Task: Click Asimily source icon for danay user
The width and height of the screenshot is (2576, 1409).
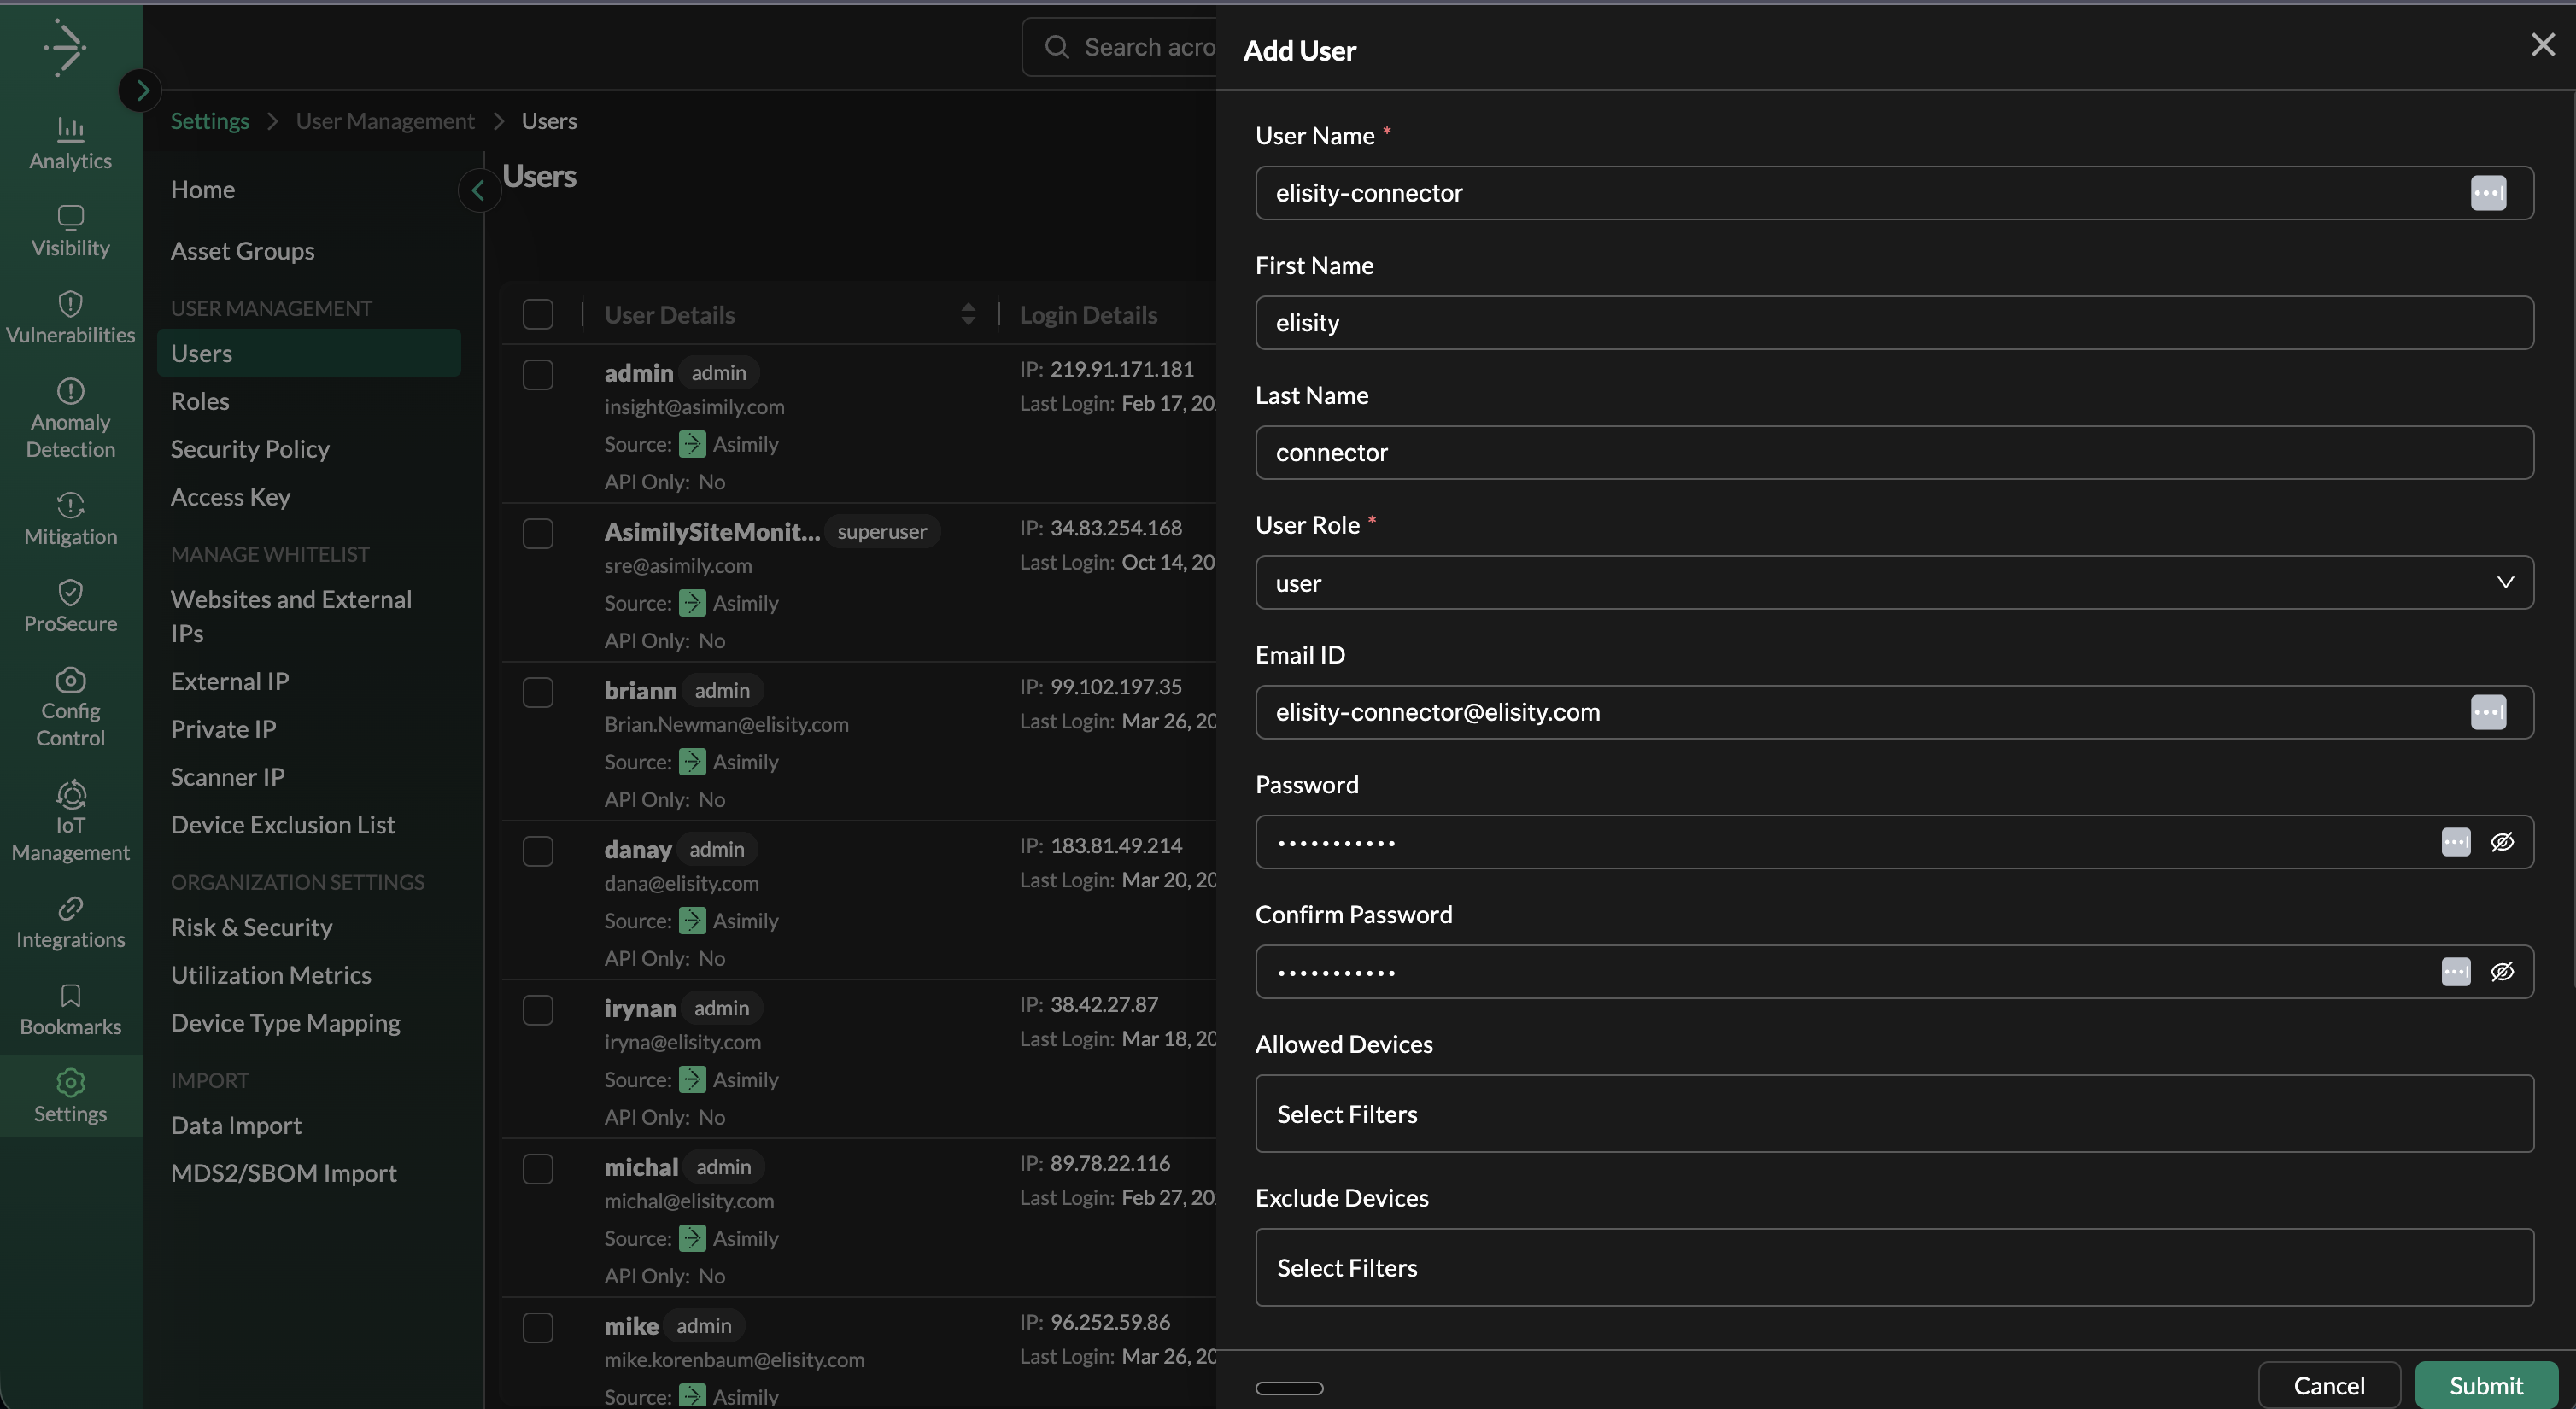Action: coord(692,921)
